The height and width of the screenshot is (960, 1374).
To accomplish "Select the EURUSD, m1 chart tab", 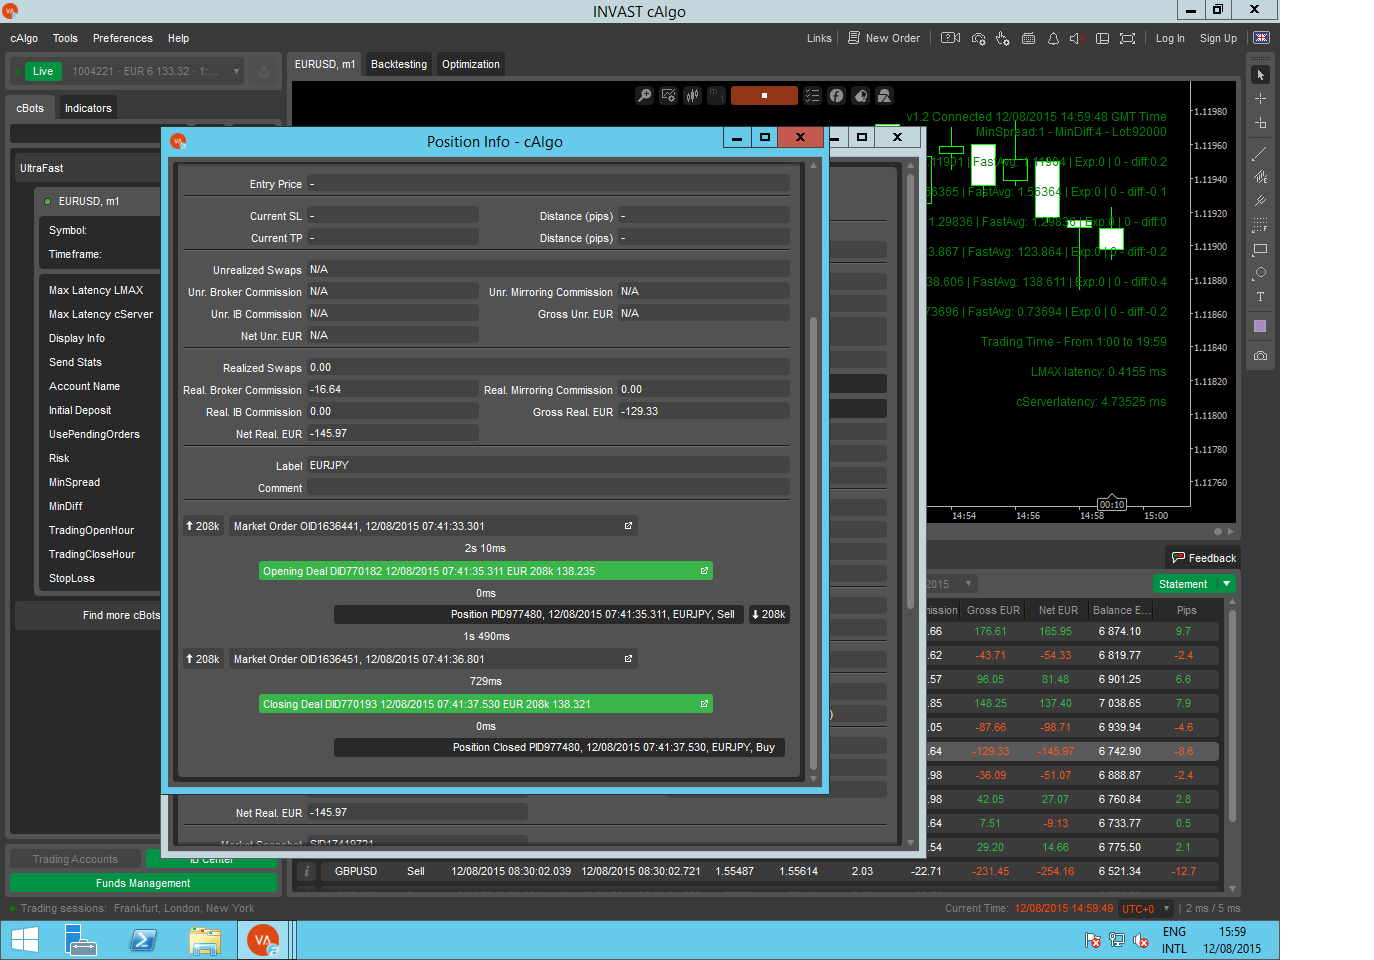I will 325,64.
